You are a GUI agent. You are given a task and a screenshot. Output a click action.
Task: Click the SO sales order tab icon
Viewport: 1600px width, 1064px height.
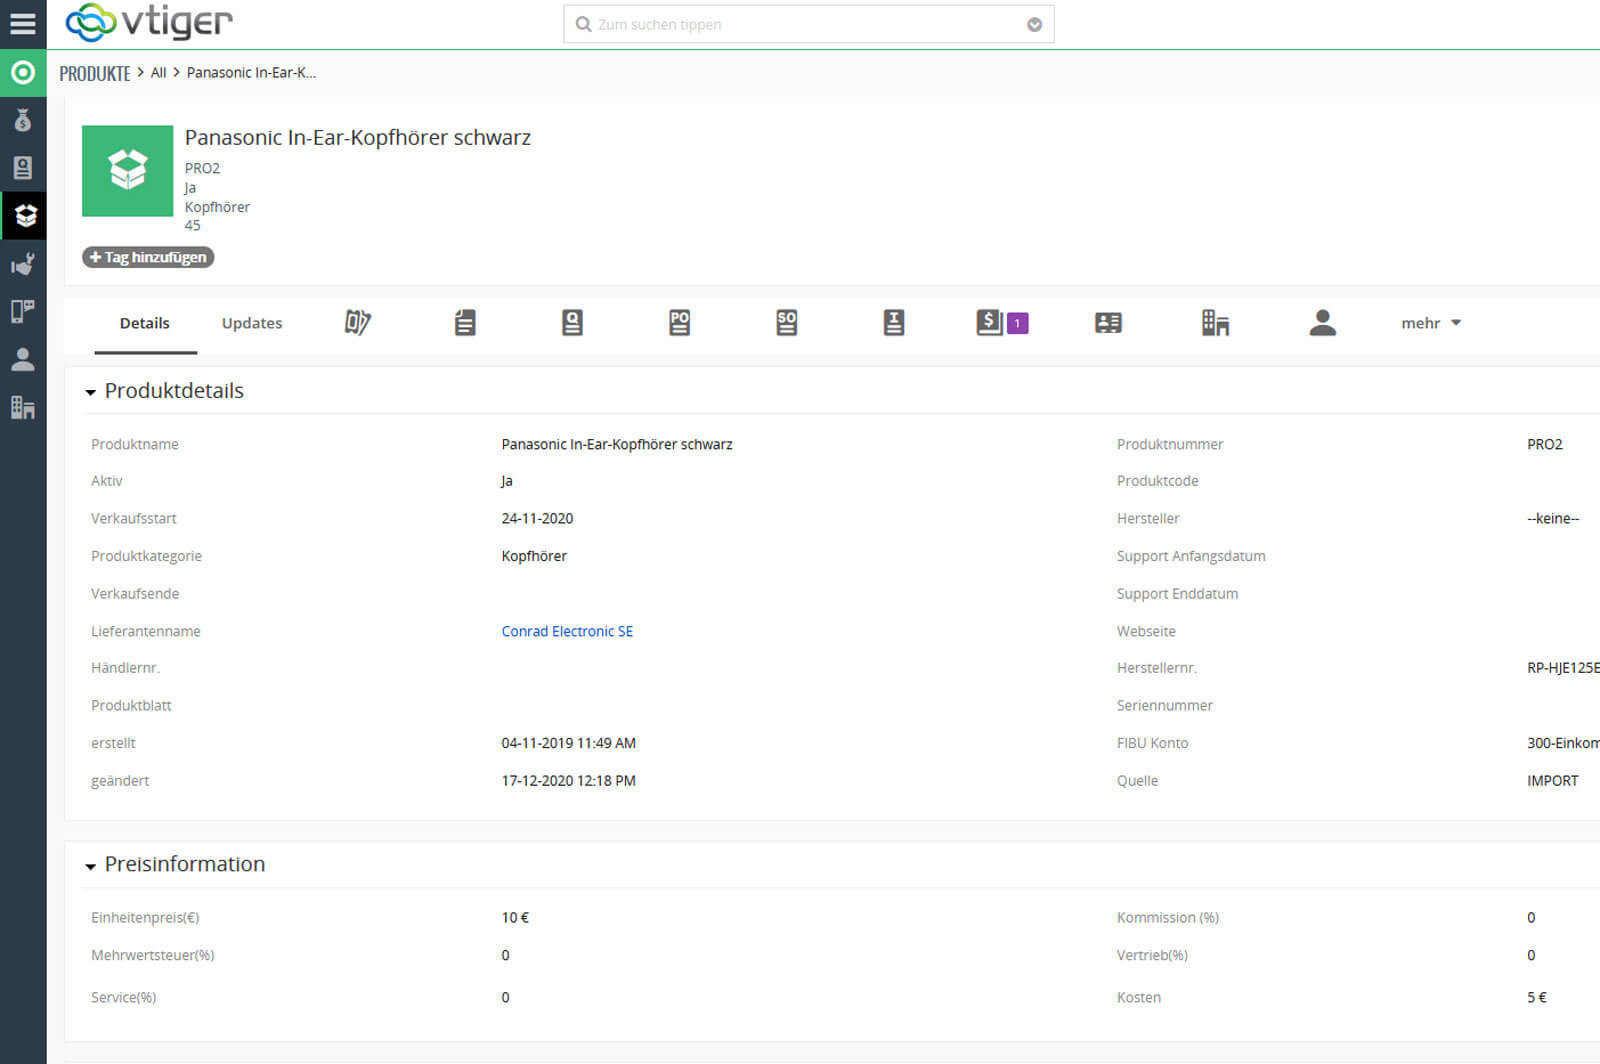click(x=786, y=323)
